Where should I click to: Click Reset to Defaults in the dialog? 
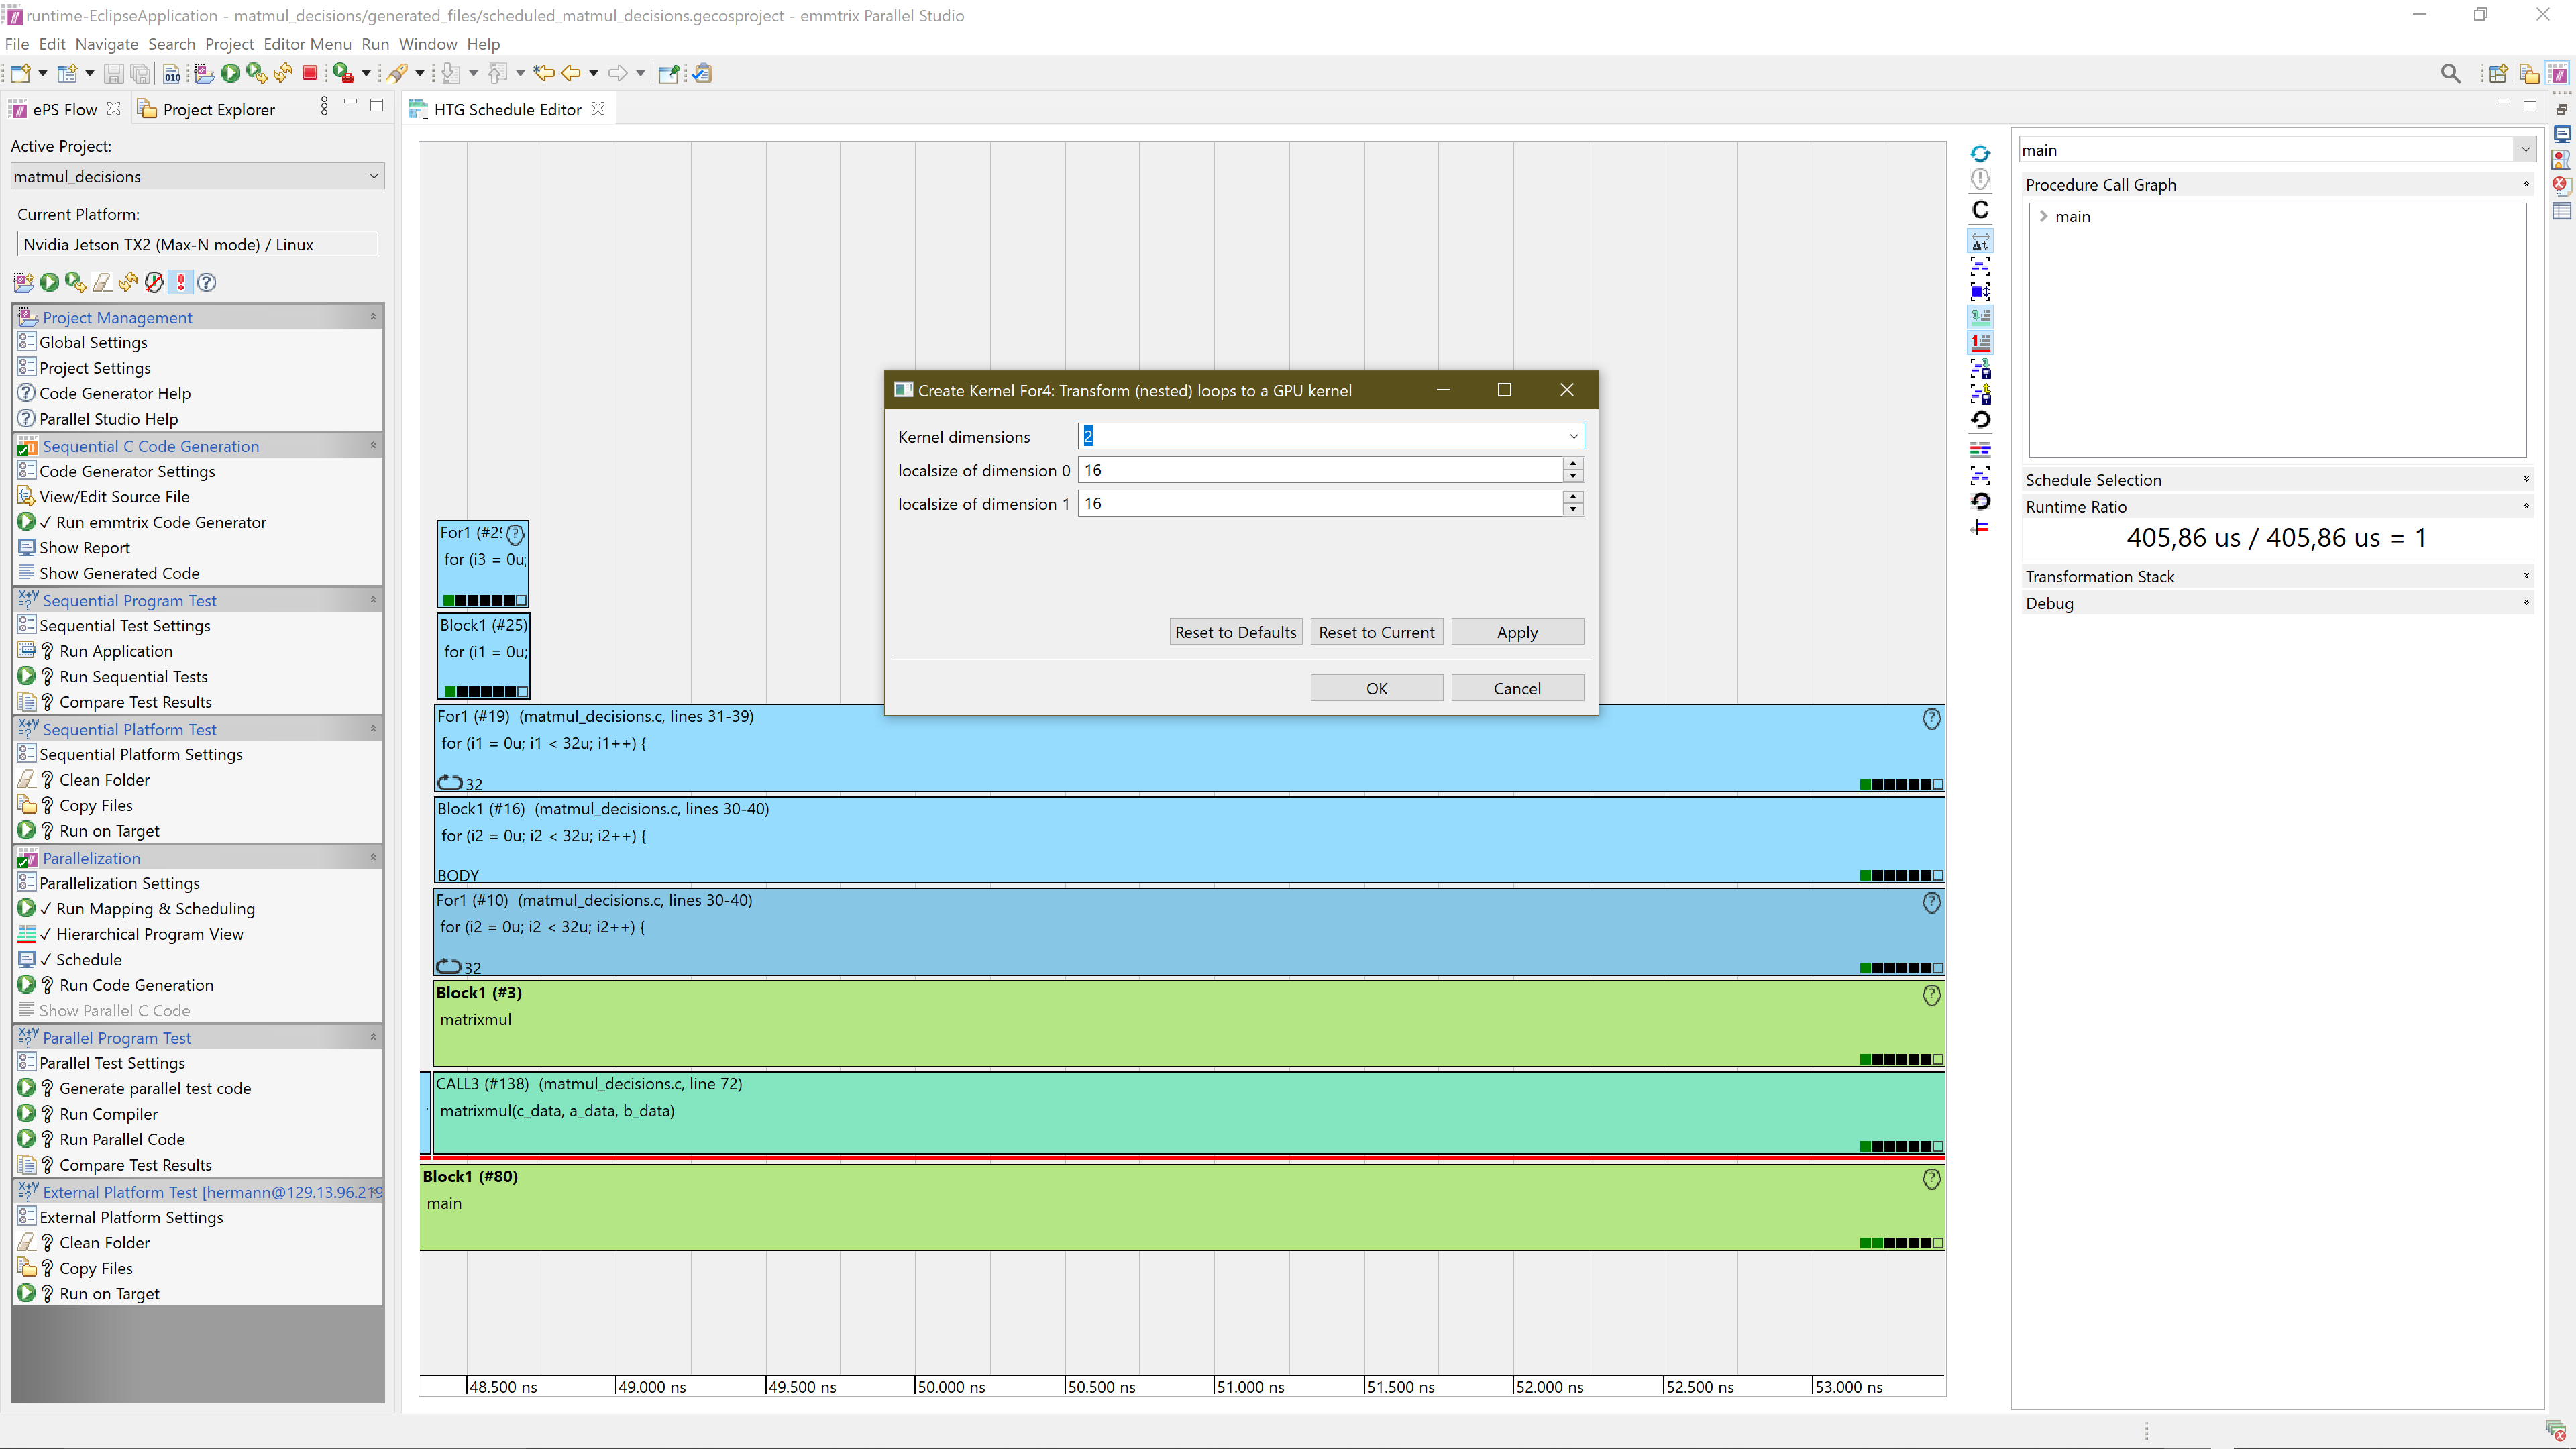click(1236, 632)
